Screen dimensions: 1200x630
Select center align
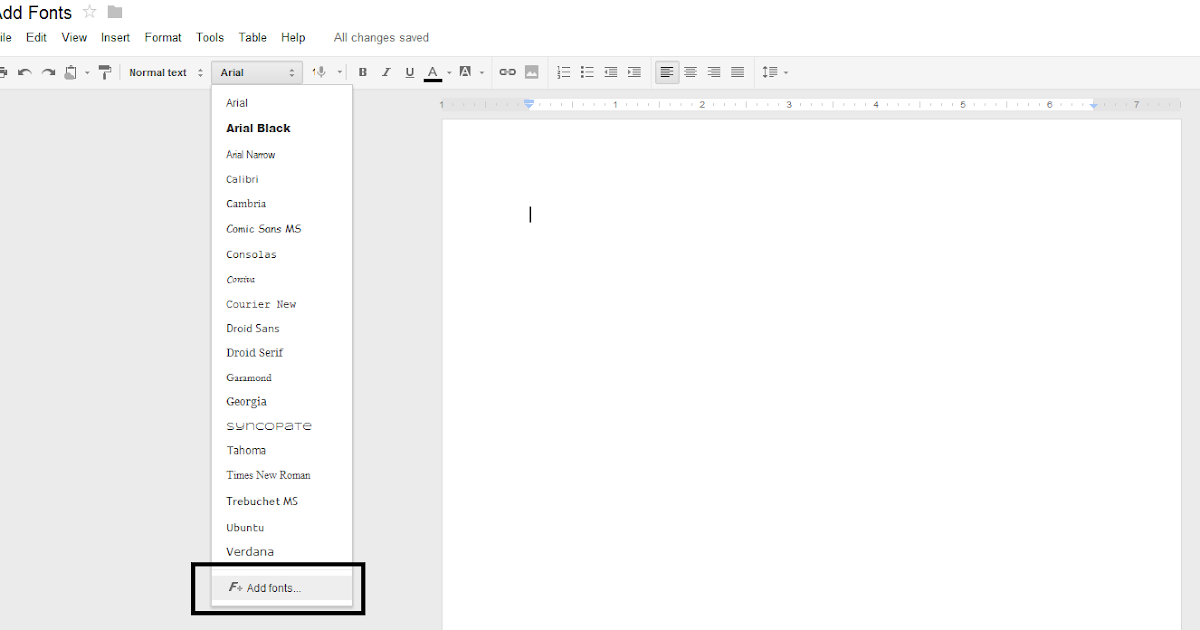click(690, 72)
